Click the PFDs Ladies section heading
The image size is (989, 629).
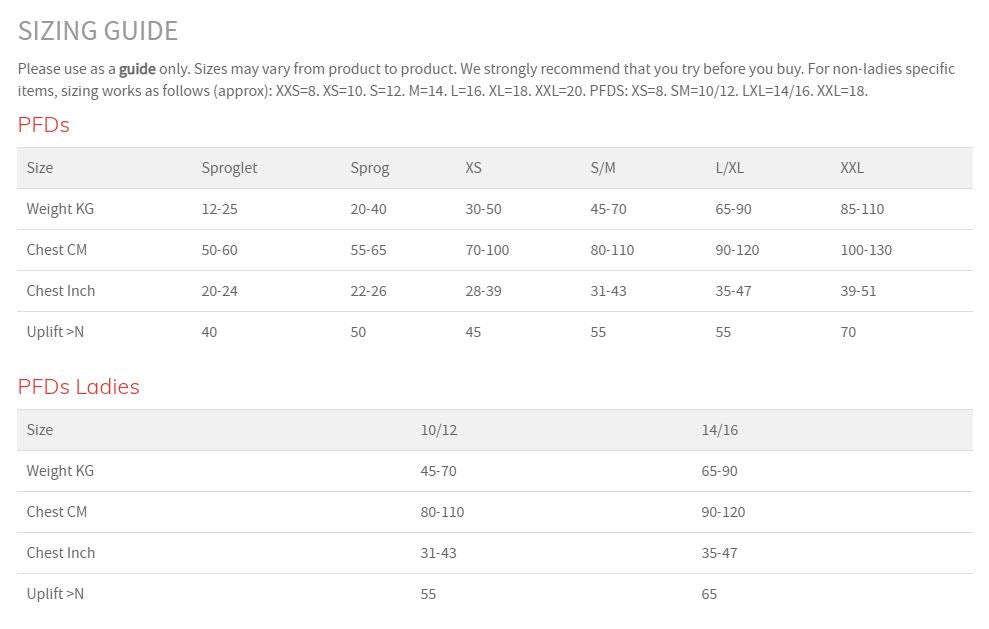(x=79, y=387)
